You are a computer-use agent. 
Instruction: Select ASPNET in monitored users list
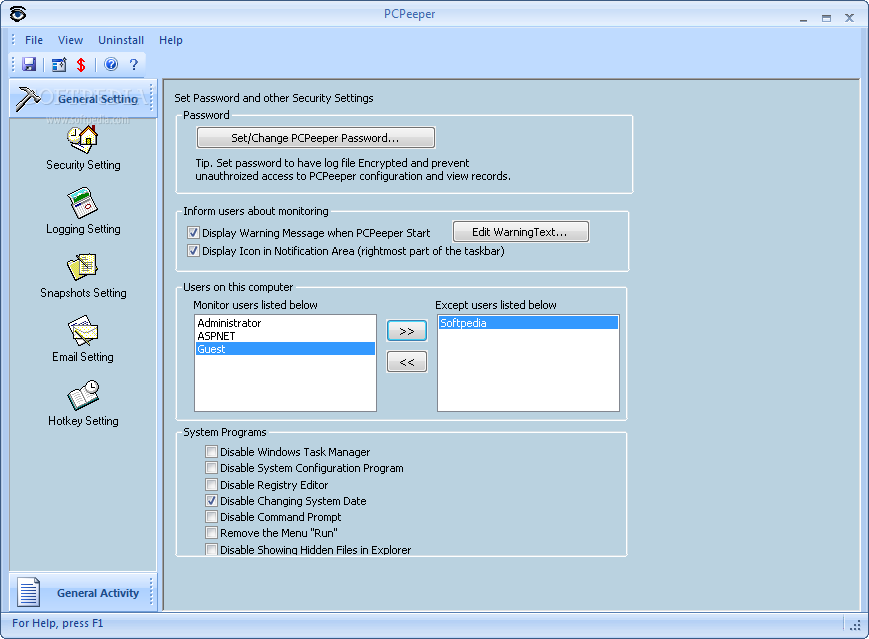[x=285, y=336]
